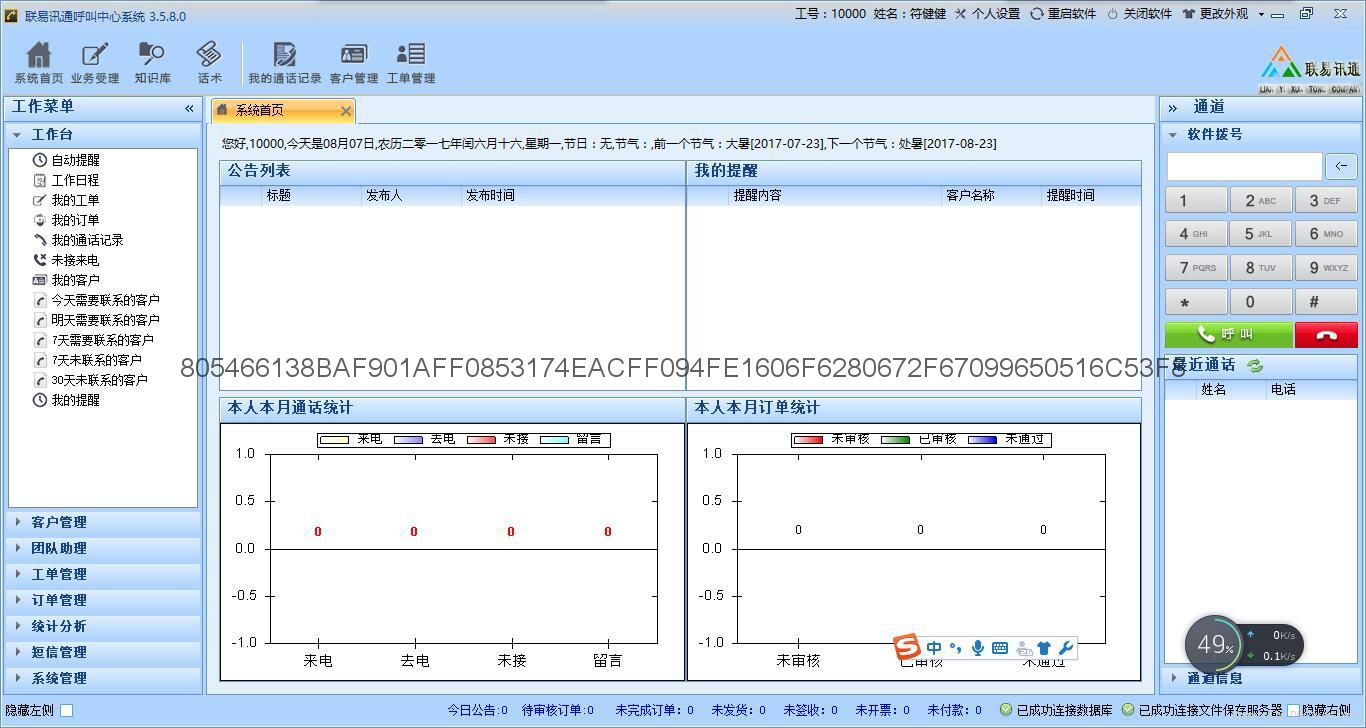1366x728 pixels.
Task: Click 关闭软件 in the title bar
Action: [x=1139, y=14]
